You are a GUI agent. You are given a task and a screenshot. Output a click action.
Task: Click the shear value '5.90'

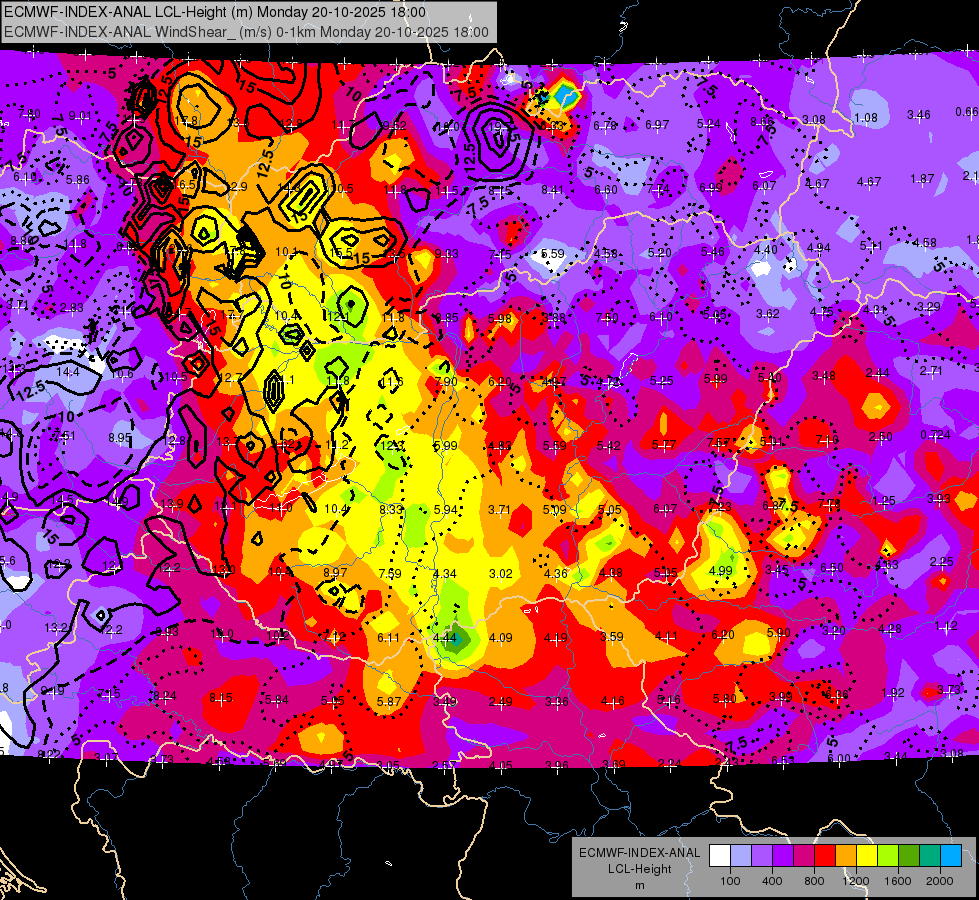pyautogui.click(x=779, y=633)
